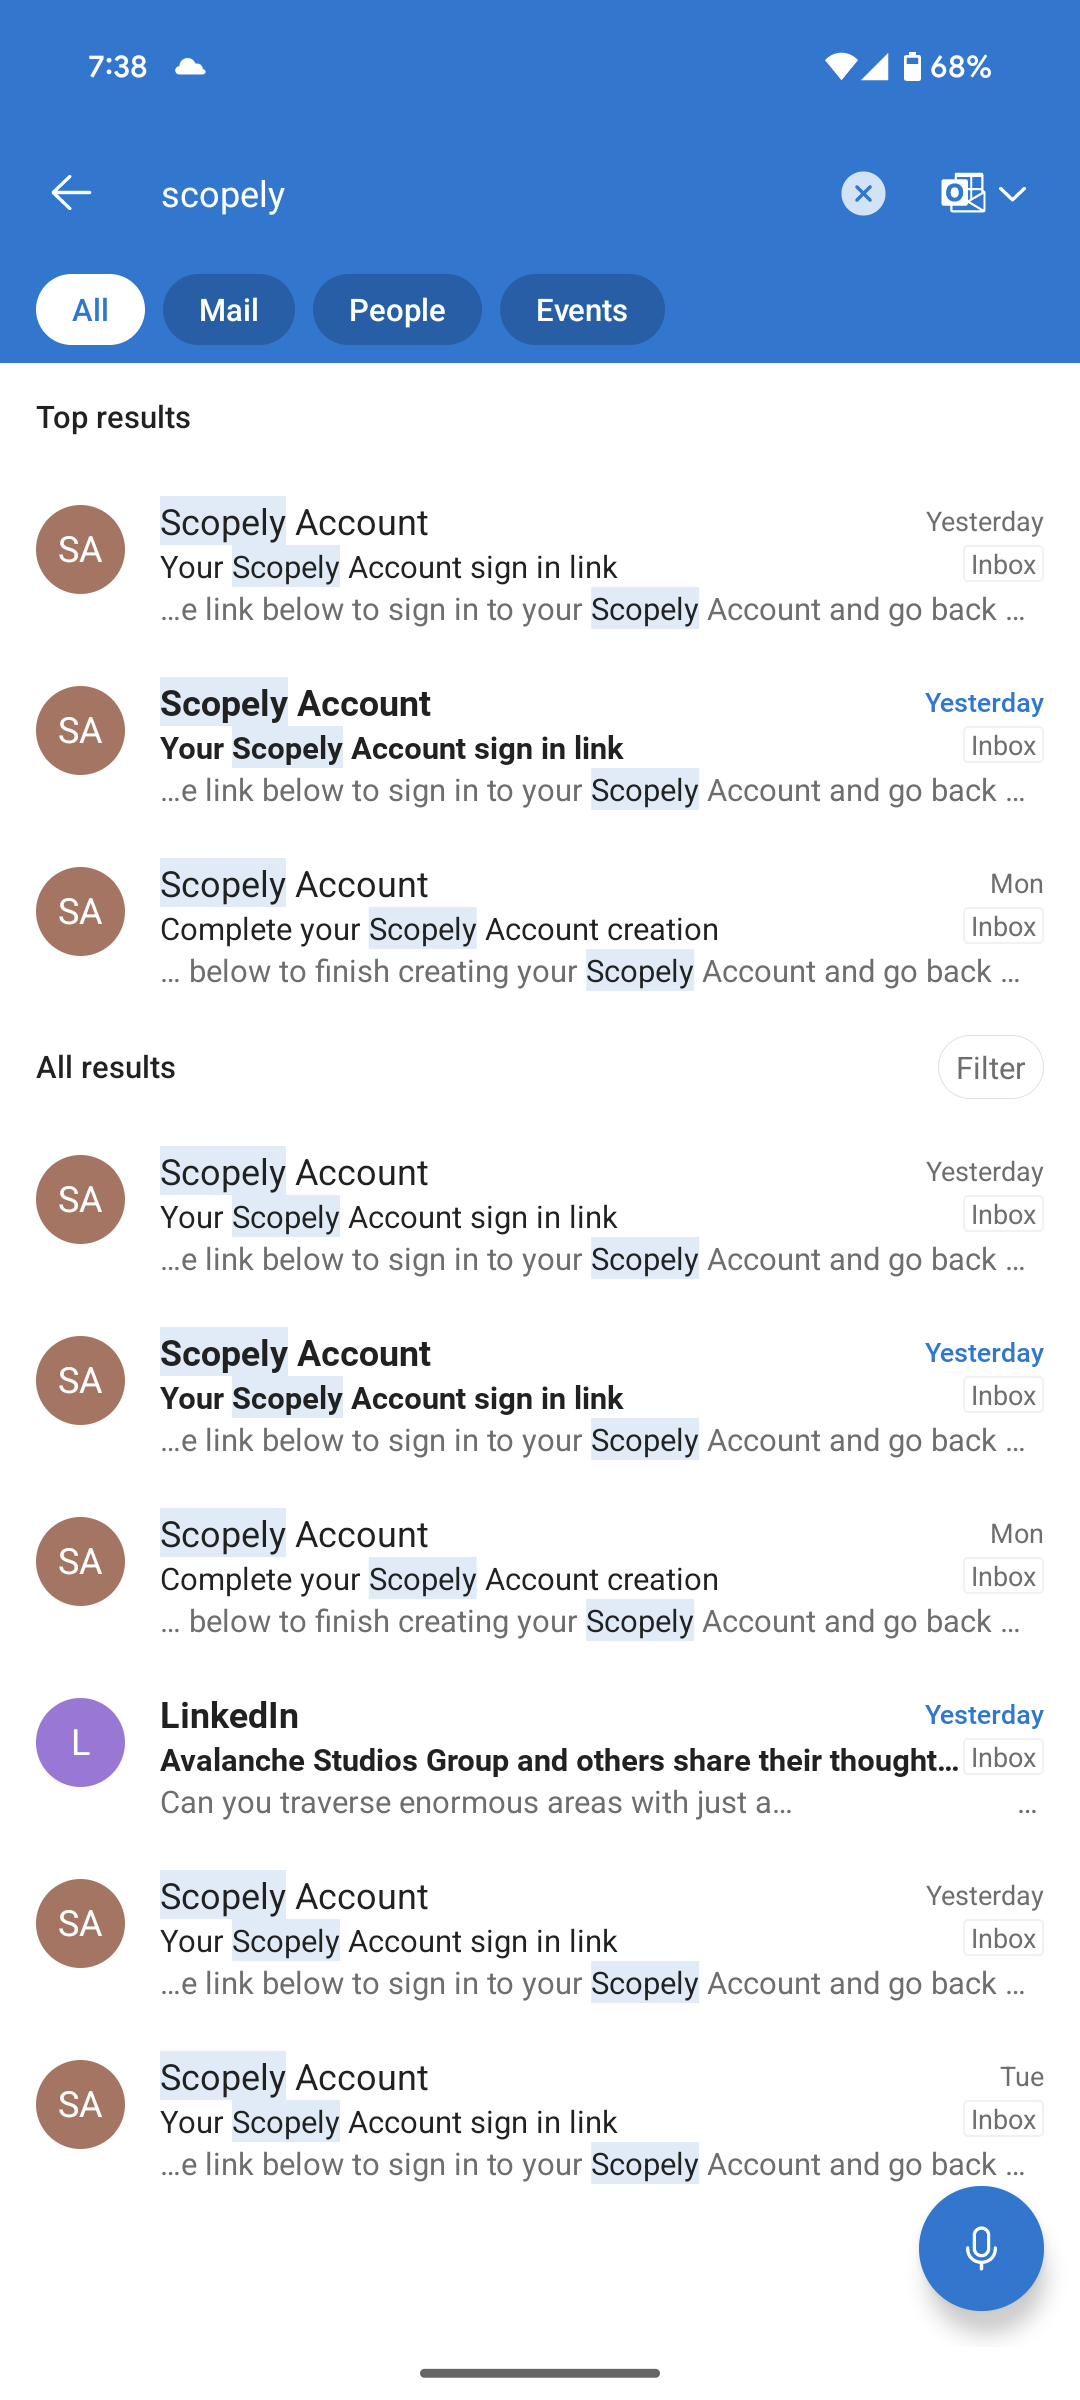Tap the blue microphone voice search button

[x=980, y=2247]
